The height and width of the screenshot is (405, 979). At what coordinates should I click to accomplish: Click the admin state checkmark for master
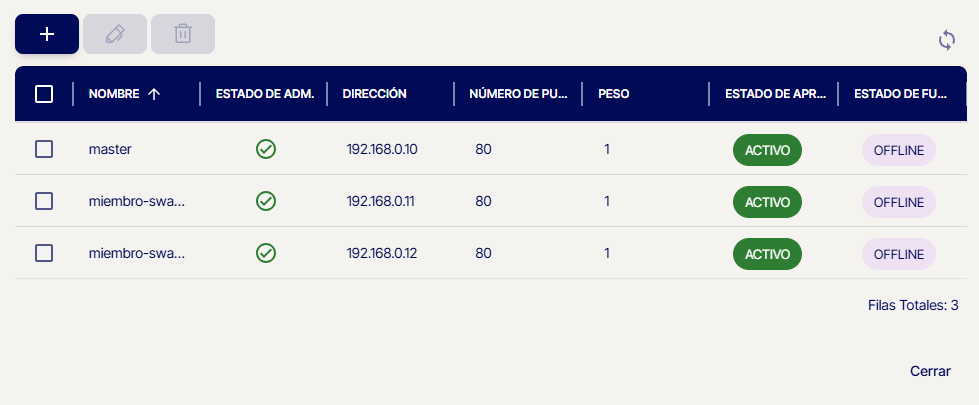click(x=266, y=149)
